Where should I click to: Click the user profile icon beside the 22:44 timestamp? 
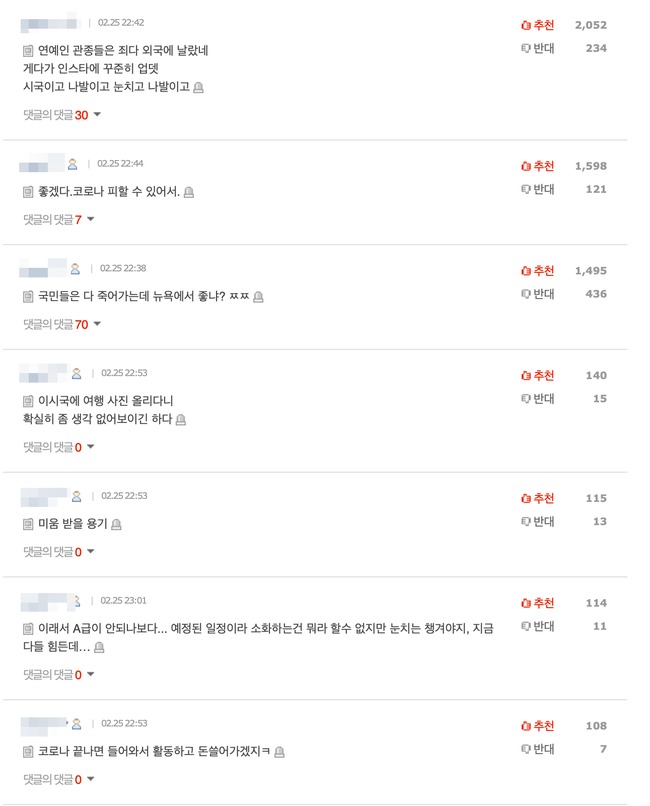pos(73,164)
